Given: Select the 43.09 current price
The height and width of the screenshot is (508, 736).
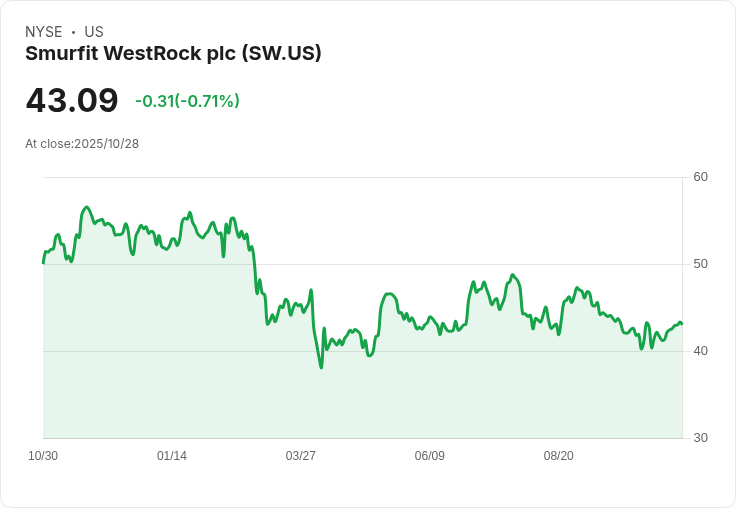Looking at the screenshot, I should 72,101.
